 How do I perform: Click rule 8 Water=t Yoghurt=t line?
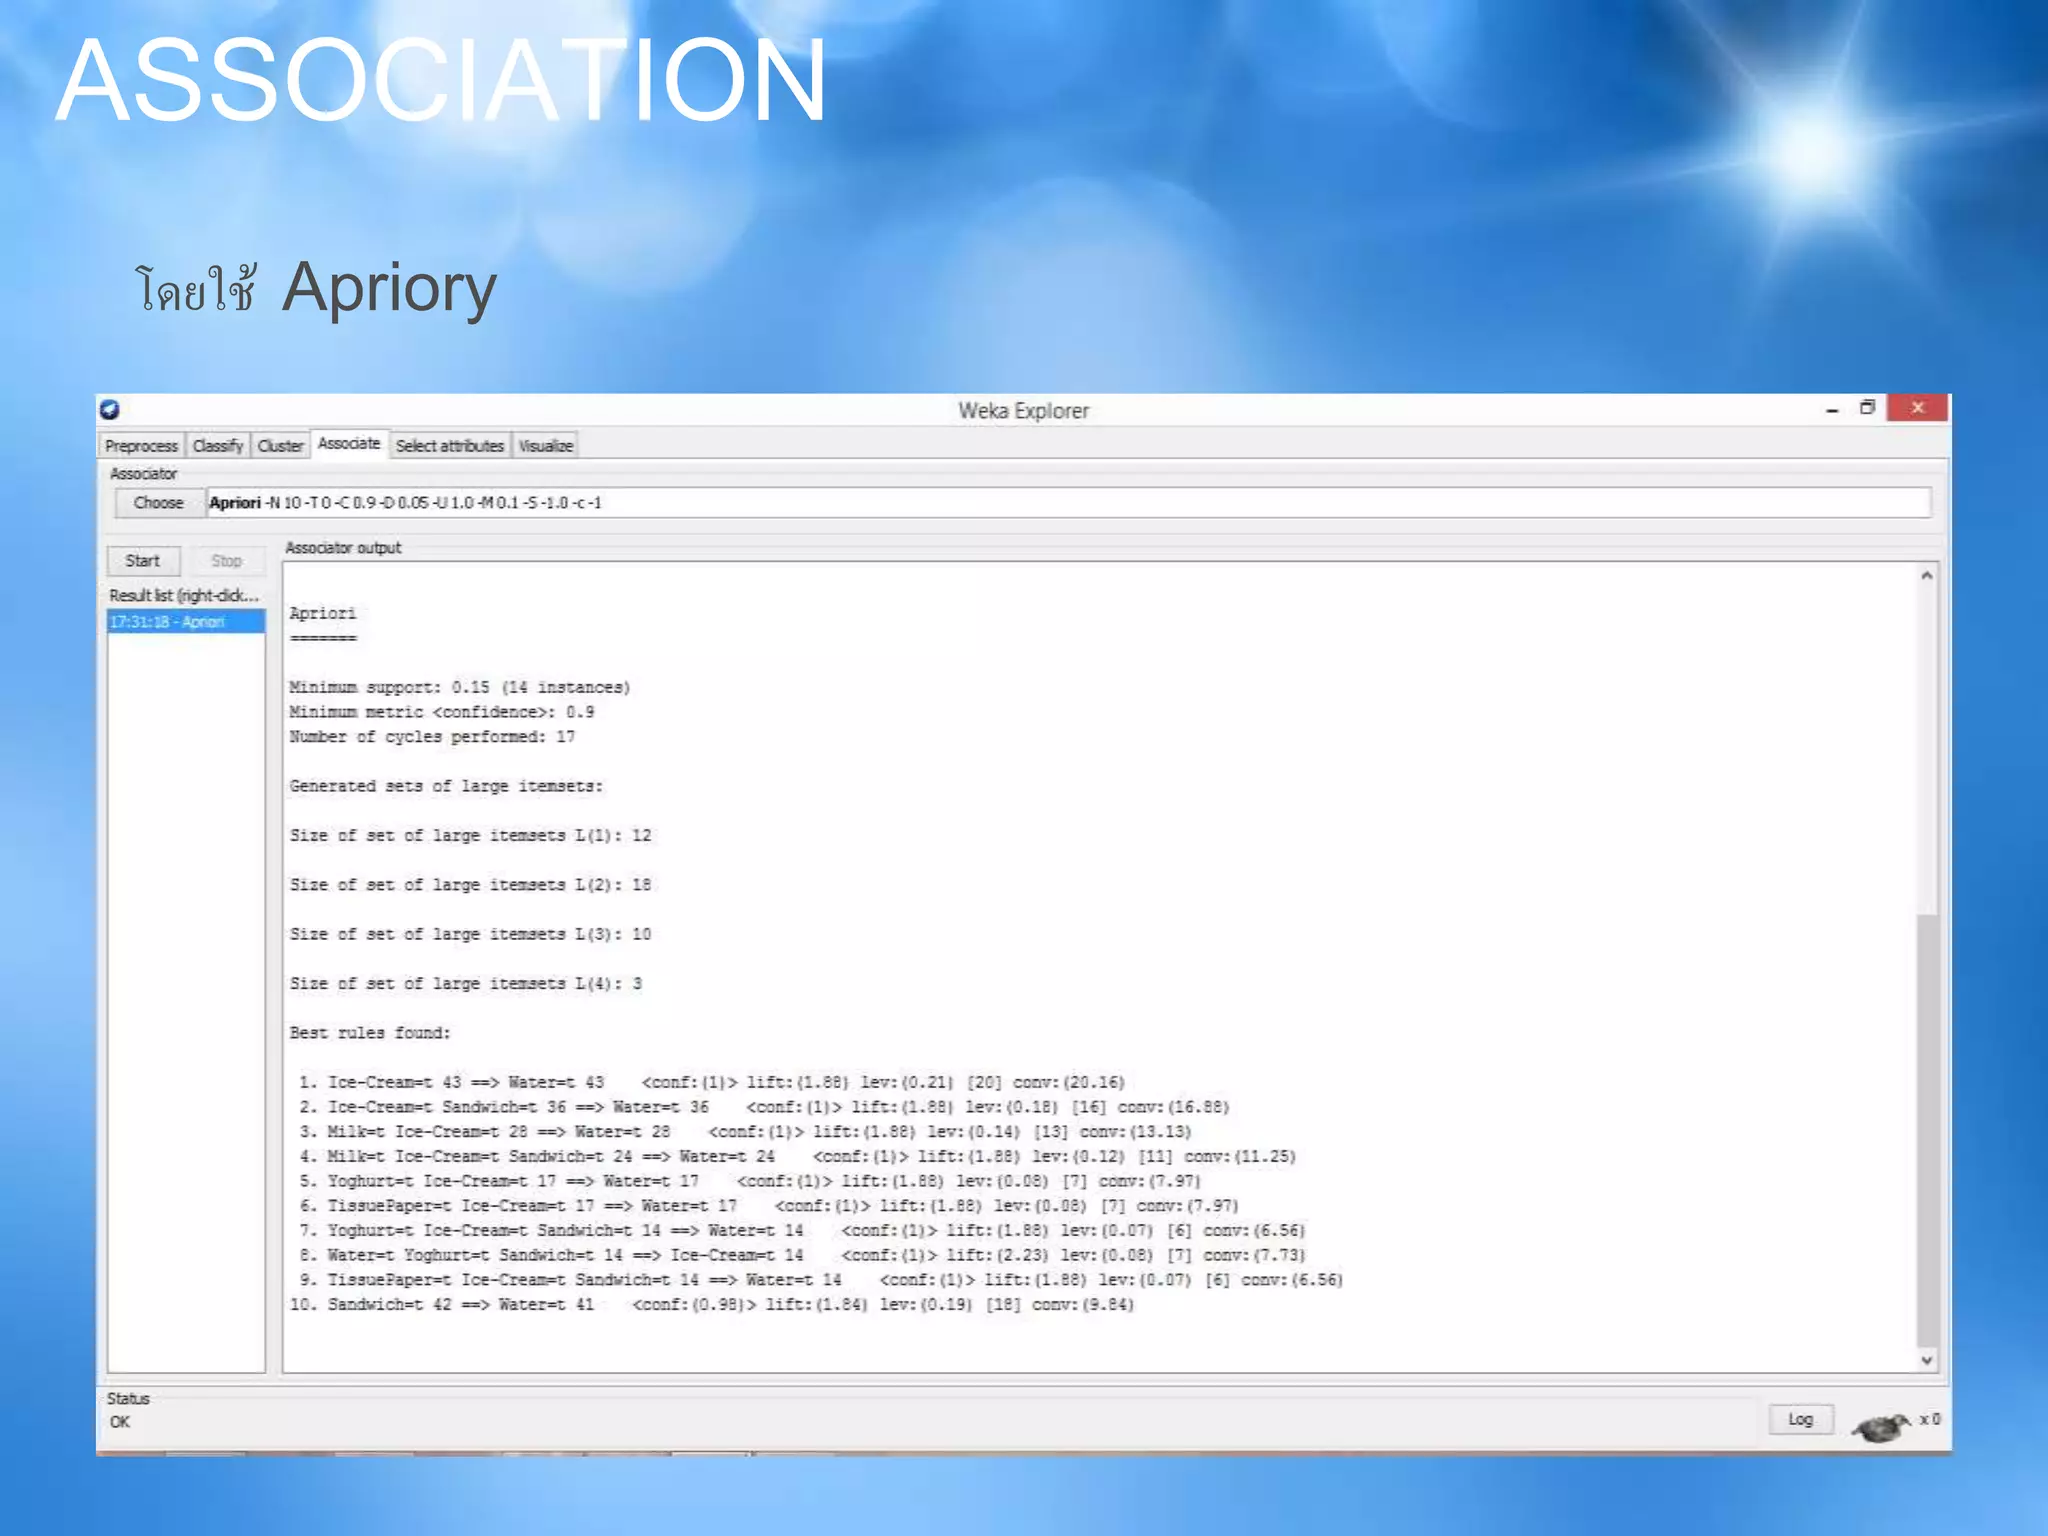pyautogui.click(x=803, y=1255)
